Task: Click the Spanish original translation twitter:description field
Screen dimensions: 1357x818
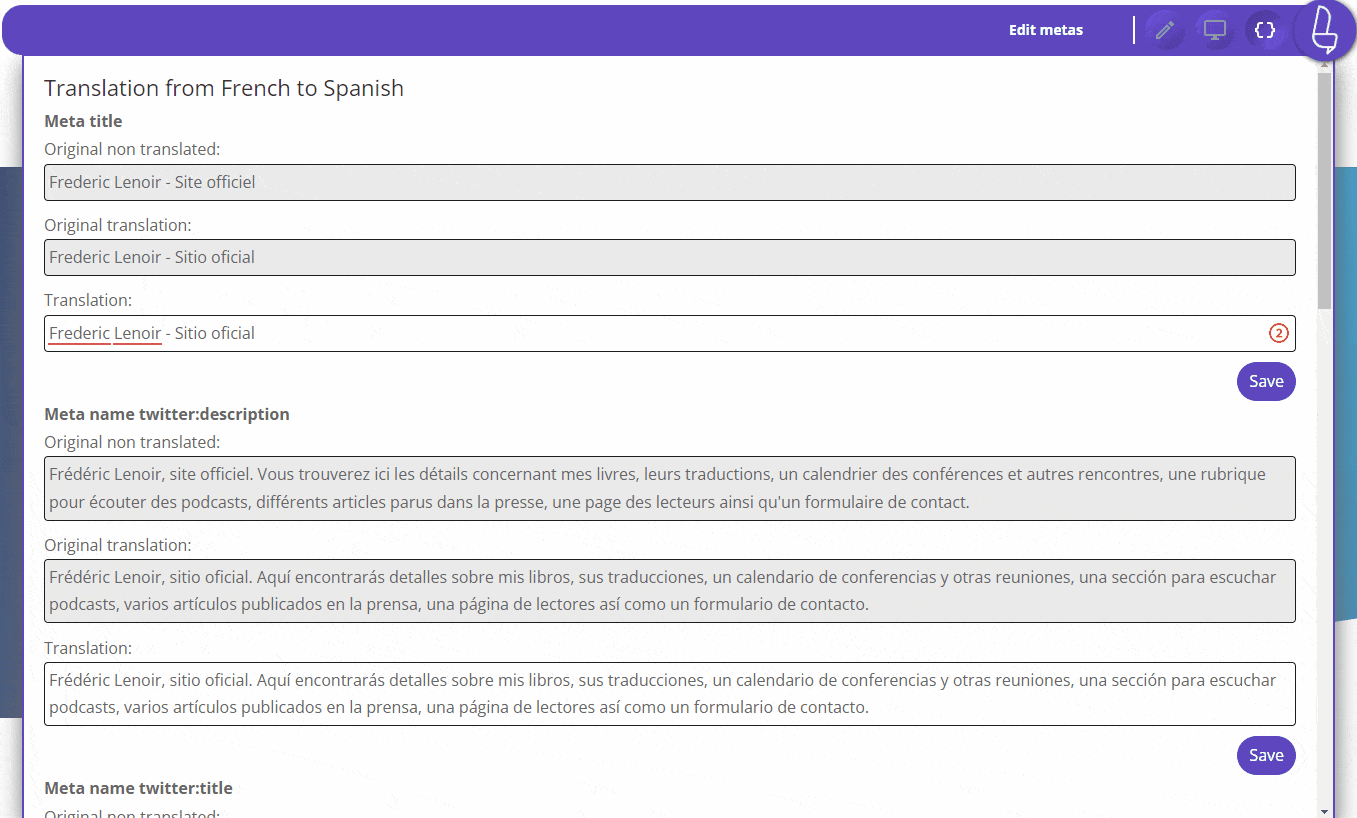Action: coord(670,591)
